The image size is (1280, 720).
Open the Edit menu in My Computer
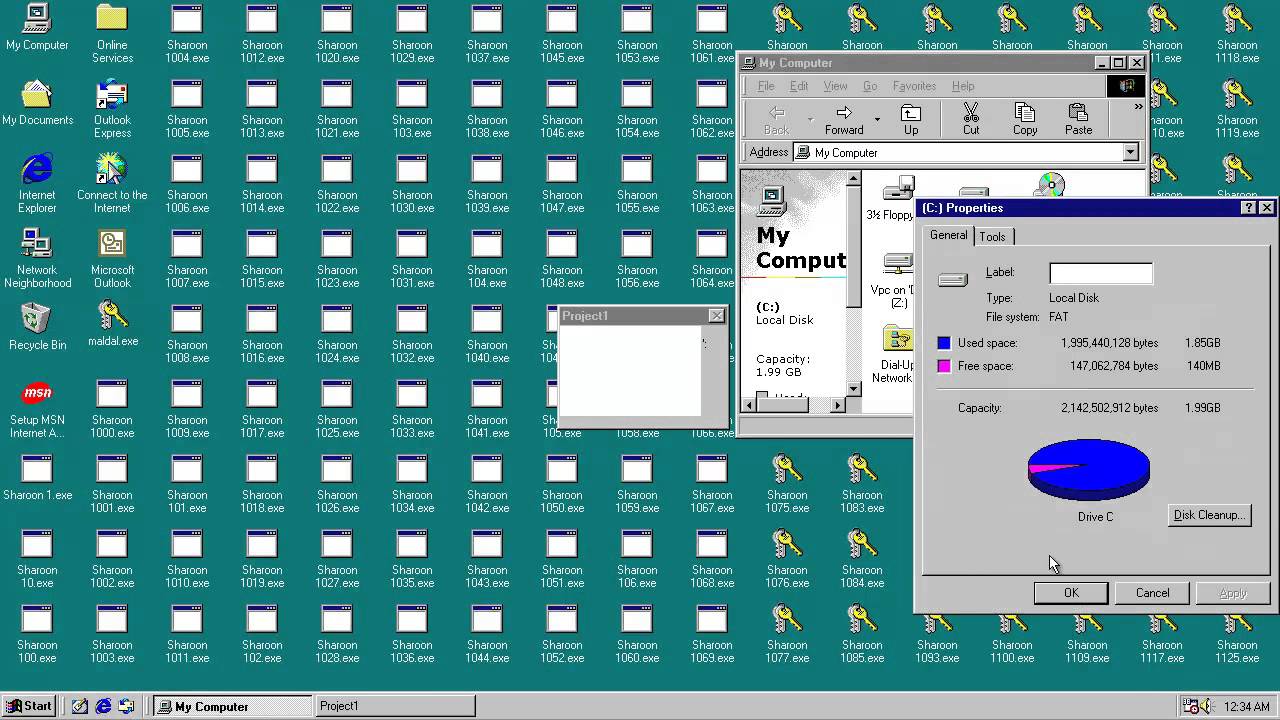coord(799,86)
